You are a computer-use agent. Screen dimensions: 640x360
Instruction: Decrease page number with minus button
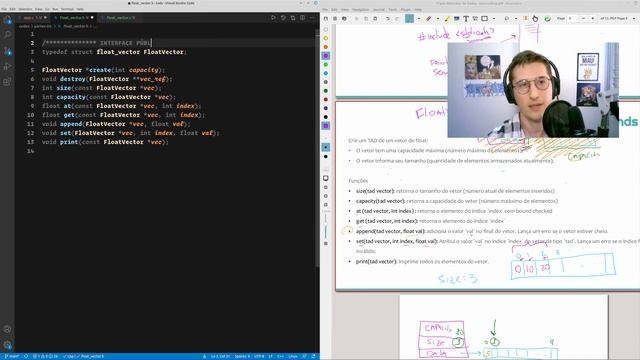pyautogui.click(x=583, y=18)
